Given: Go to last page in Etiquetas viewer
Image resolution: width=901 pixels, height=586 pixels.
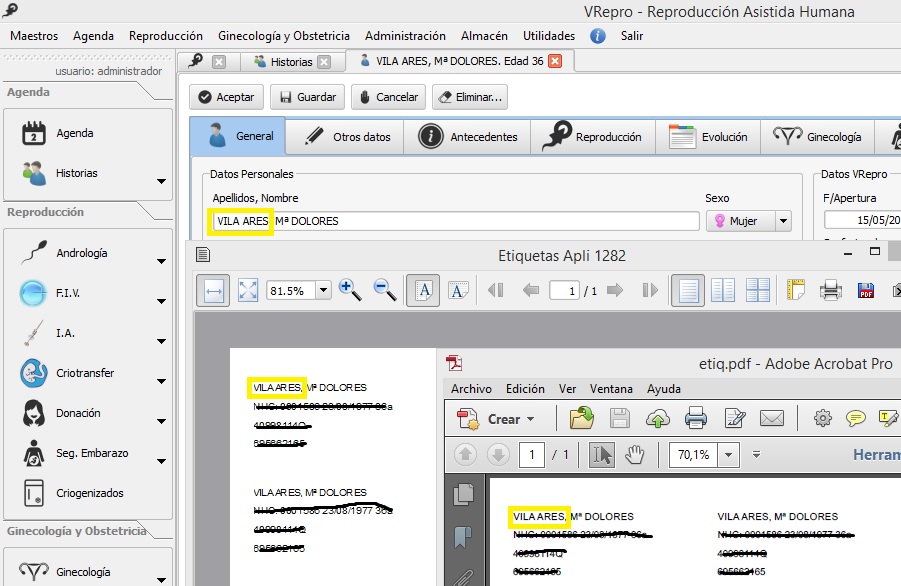Looking at the screenshot, I should coord(650,290).
